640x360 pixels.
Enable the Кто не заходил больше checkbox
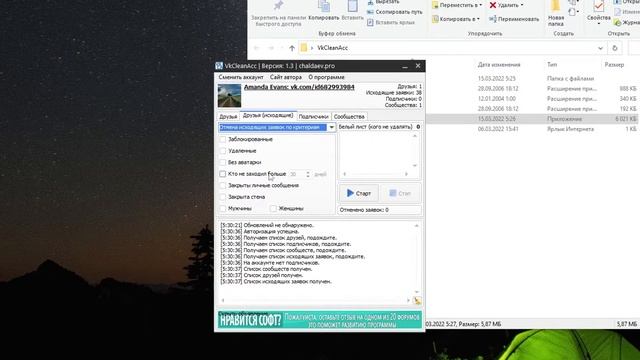[x=222, y=174]
